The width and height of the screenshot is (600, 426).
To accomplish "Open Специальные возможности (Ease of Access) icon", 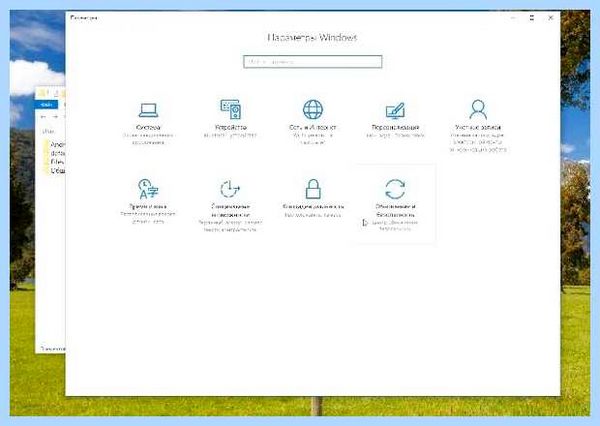I will tap(230, 189).
